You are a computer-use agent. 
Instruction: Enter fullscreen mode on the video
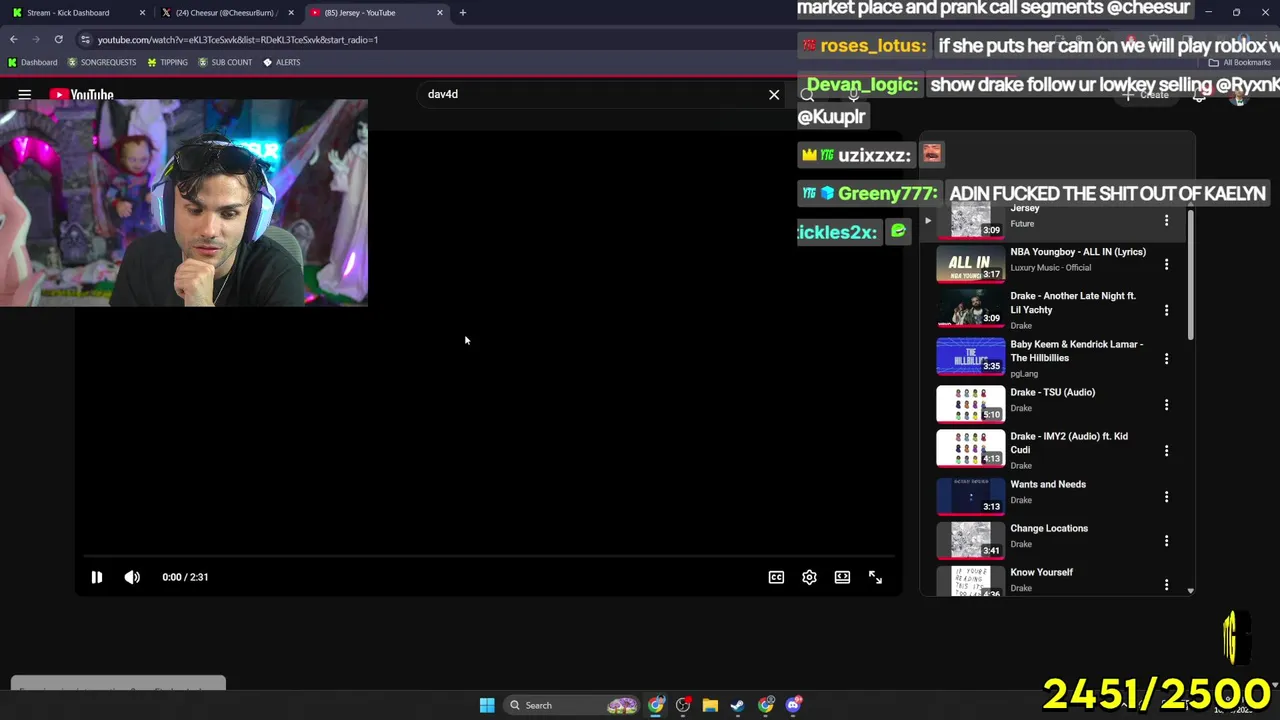[x=875, y=577]
